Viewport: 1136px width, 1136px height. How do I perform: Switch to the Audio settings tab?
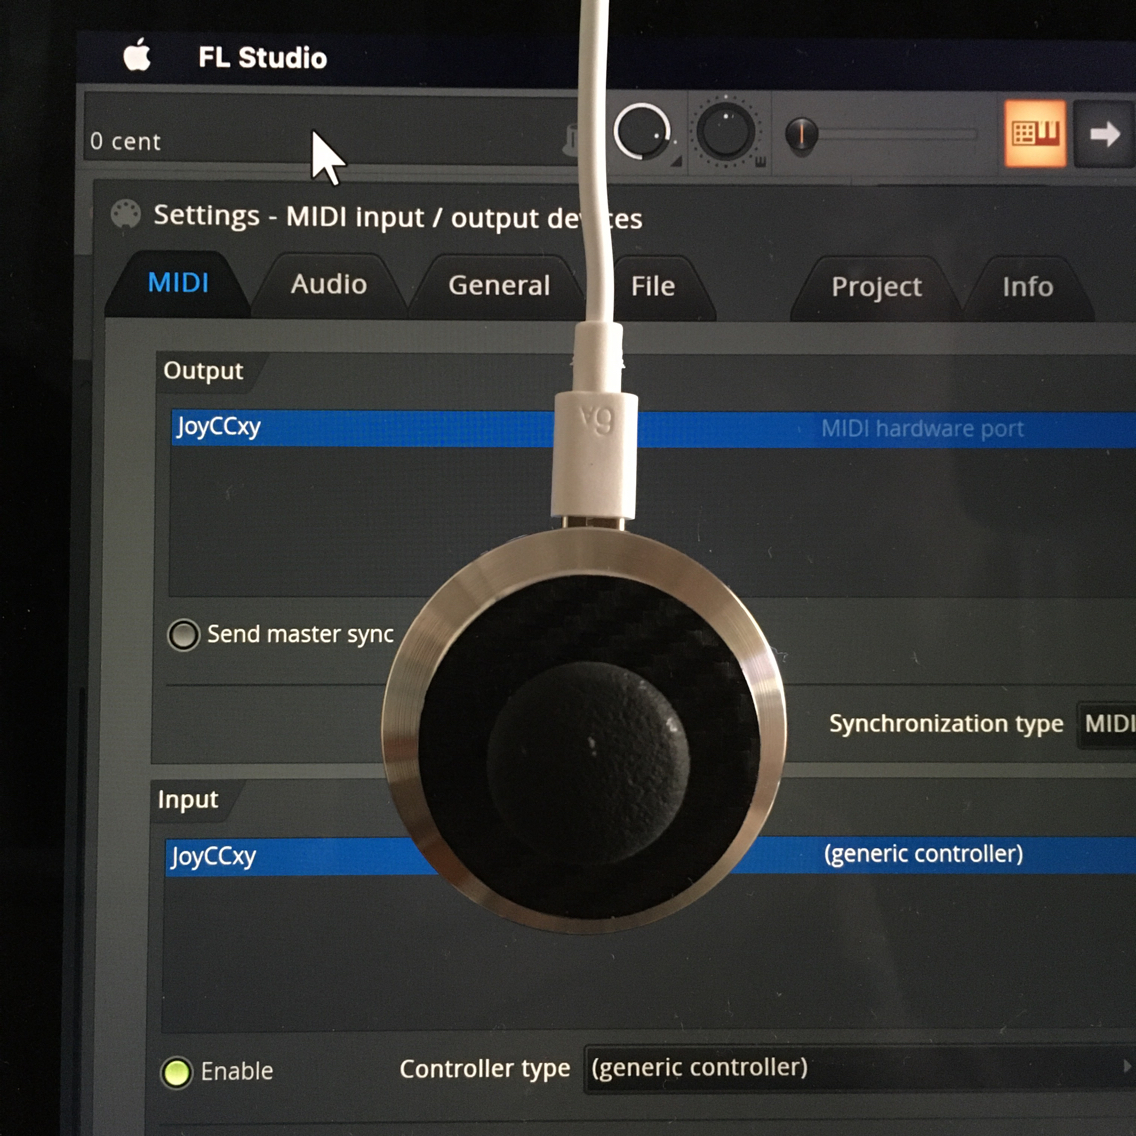tap(328, 285)
